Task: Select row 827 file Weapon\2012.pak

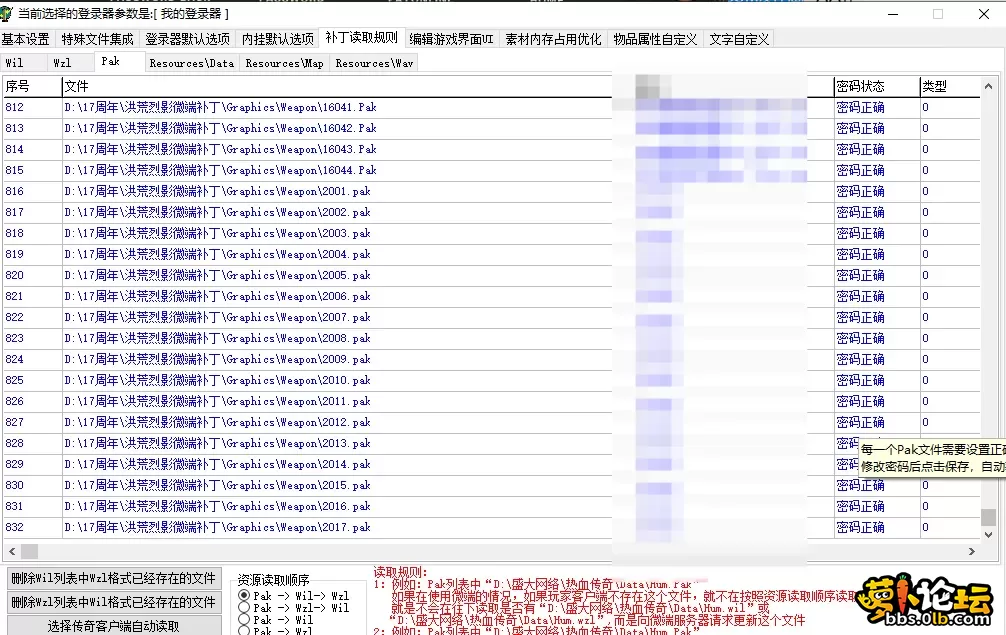Action: pos(217,423)
